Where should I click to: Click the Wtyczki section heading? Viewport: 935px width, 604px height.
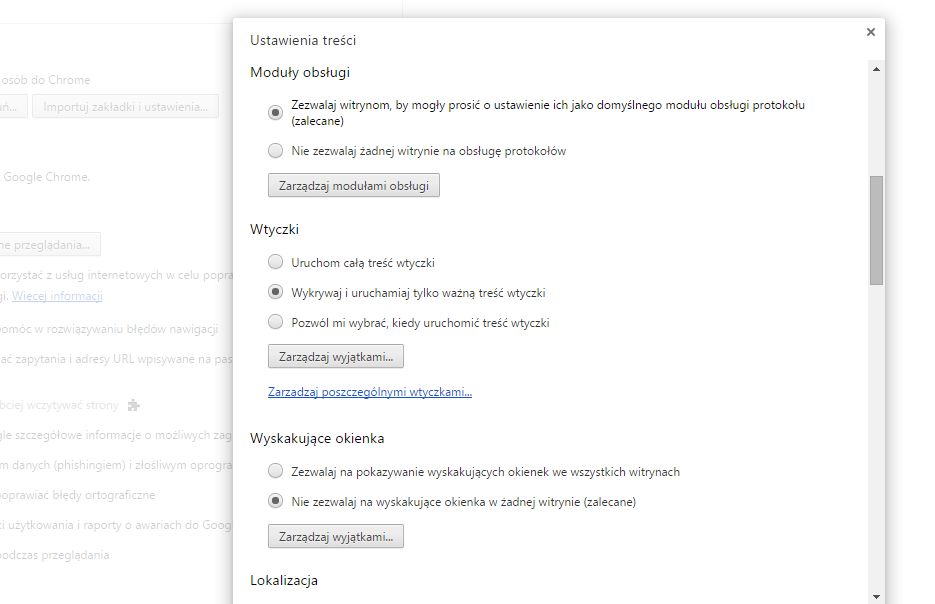click(274, 230)
